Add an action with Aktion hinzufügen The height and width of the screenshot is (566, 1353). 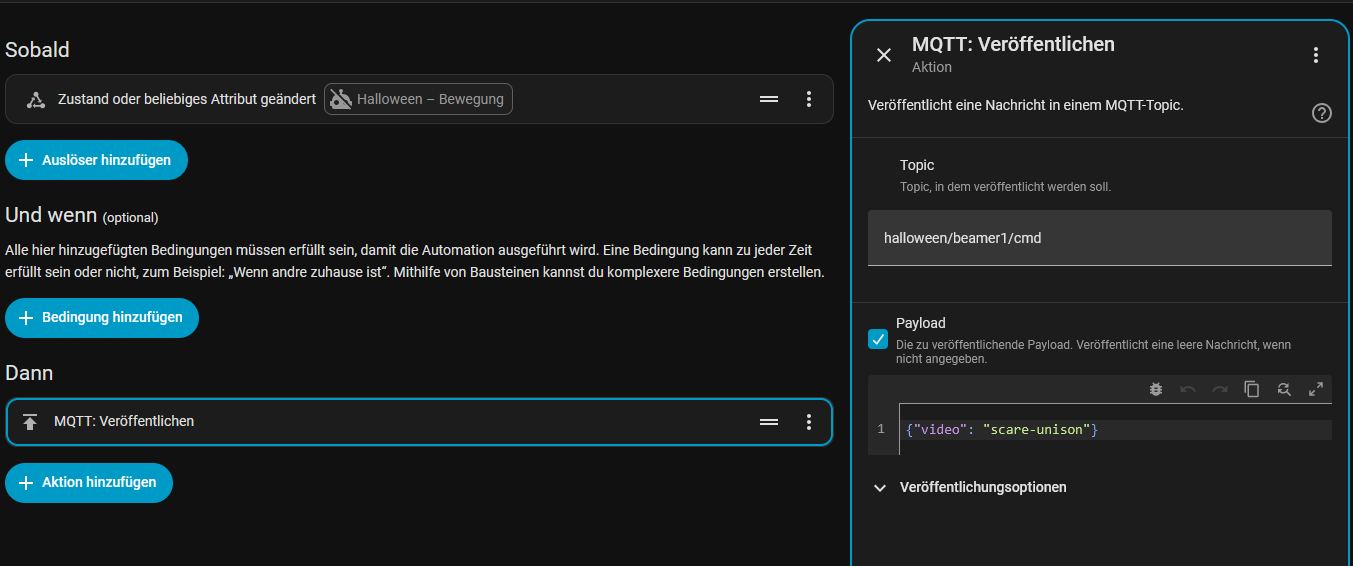click(x=89, y=482)
